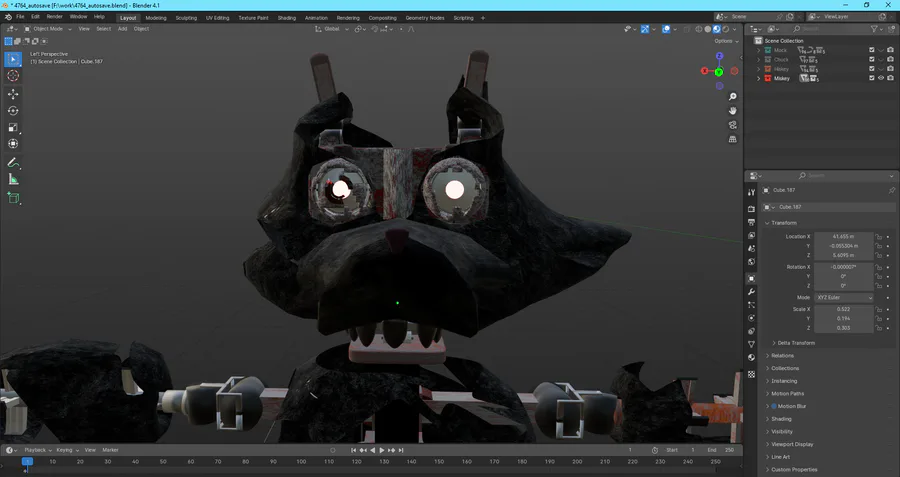This screenshot has width=900, height=477.
Task: Uncheck Chuck collection exclude checkbox
Action: coord(872,60)
